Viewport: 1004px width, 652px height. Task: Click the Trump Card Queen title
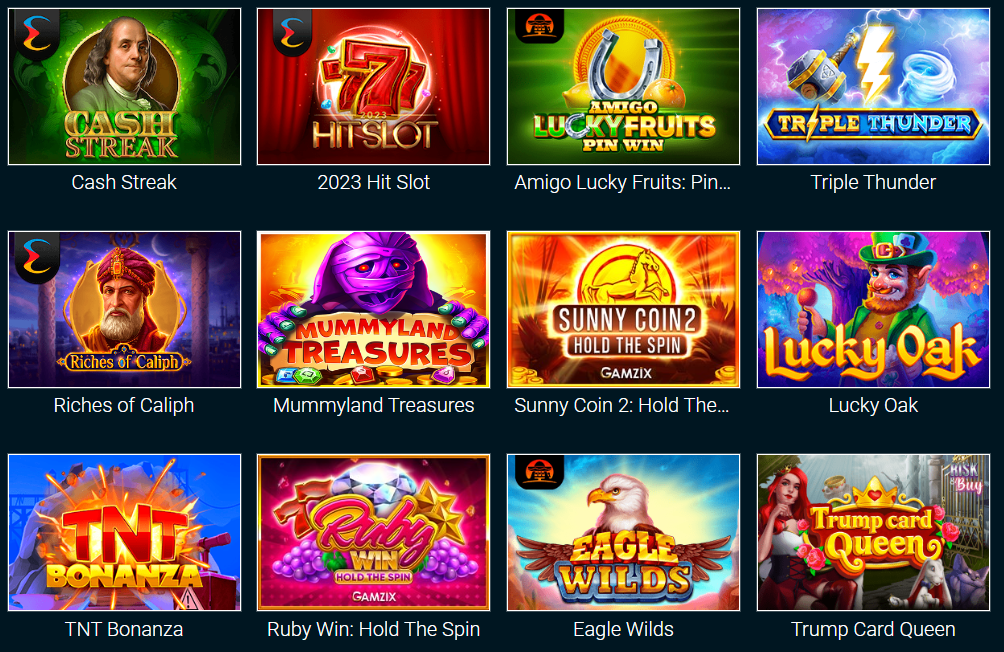pyautogui.click(x=873, y=630)
